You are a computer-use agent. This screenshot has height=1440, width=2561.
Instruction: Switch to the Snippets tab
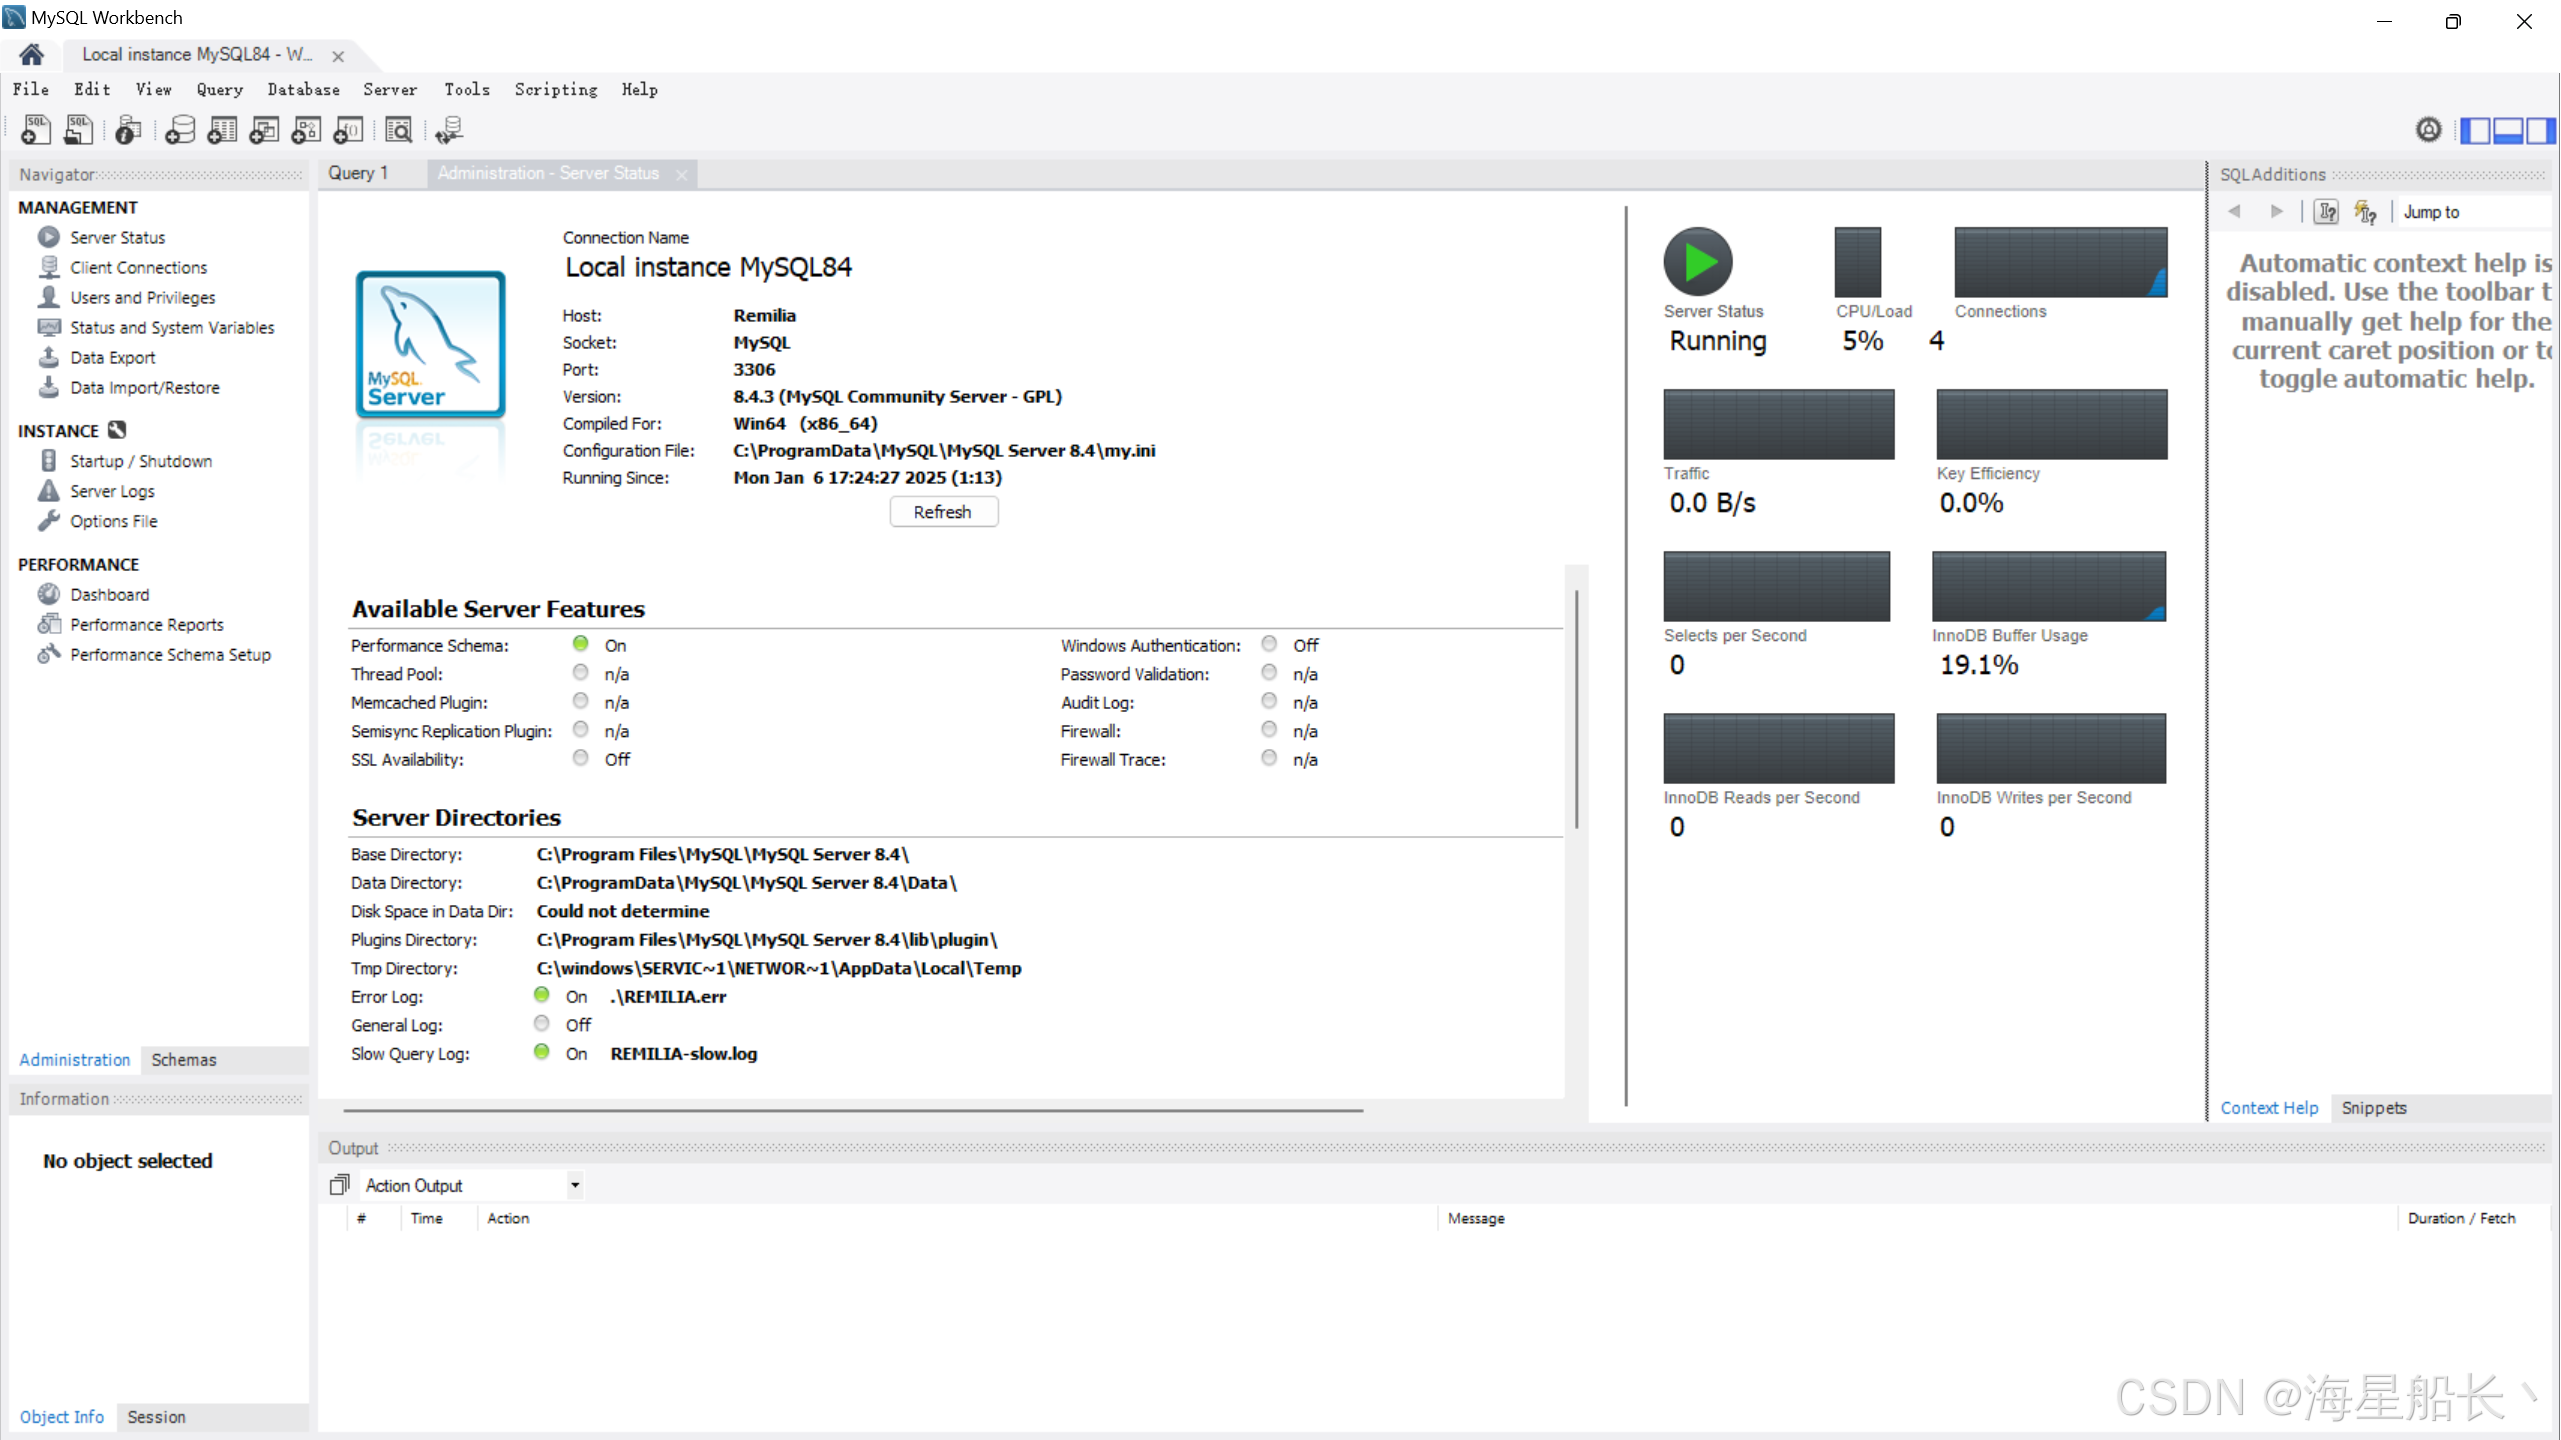click(x=2374, y=1108)
